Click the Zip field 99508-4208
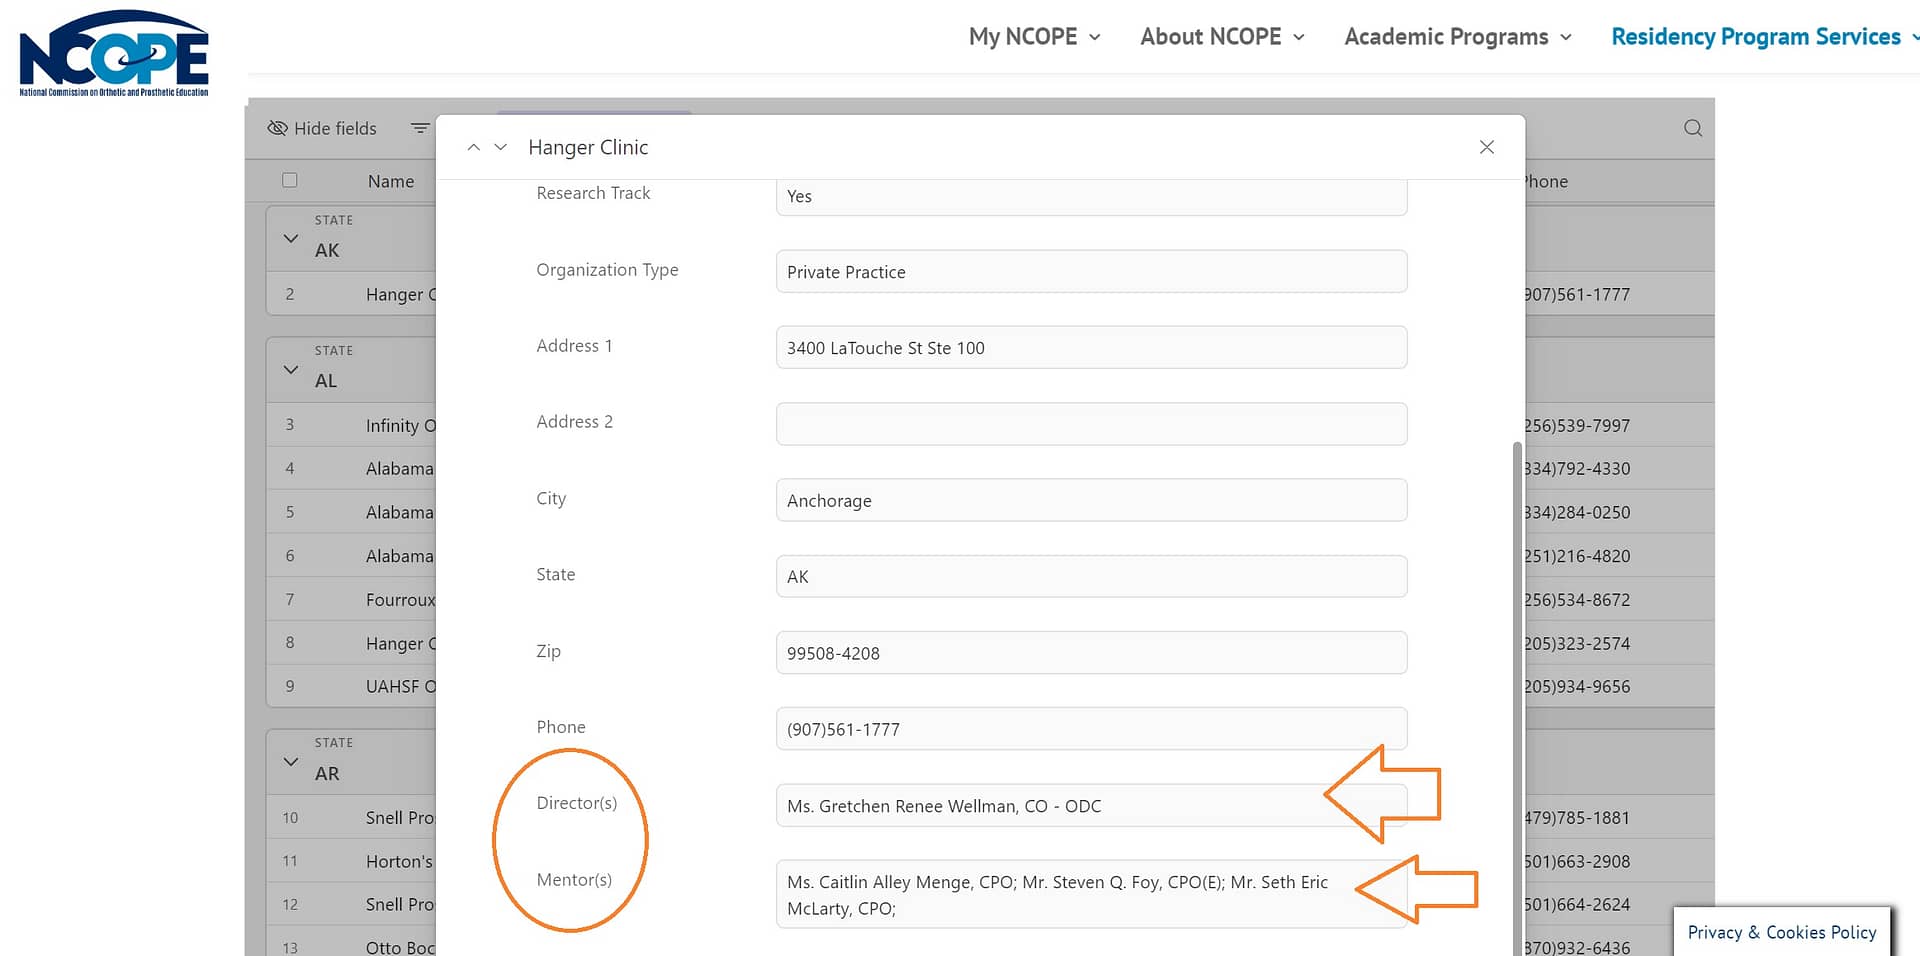 tap(1091, 653)
